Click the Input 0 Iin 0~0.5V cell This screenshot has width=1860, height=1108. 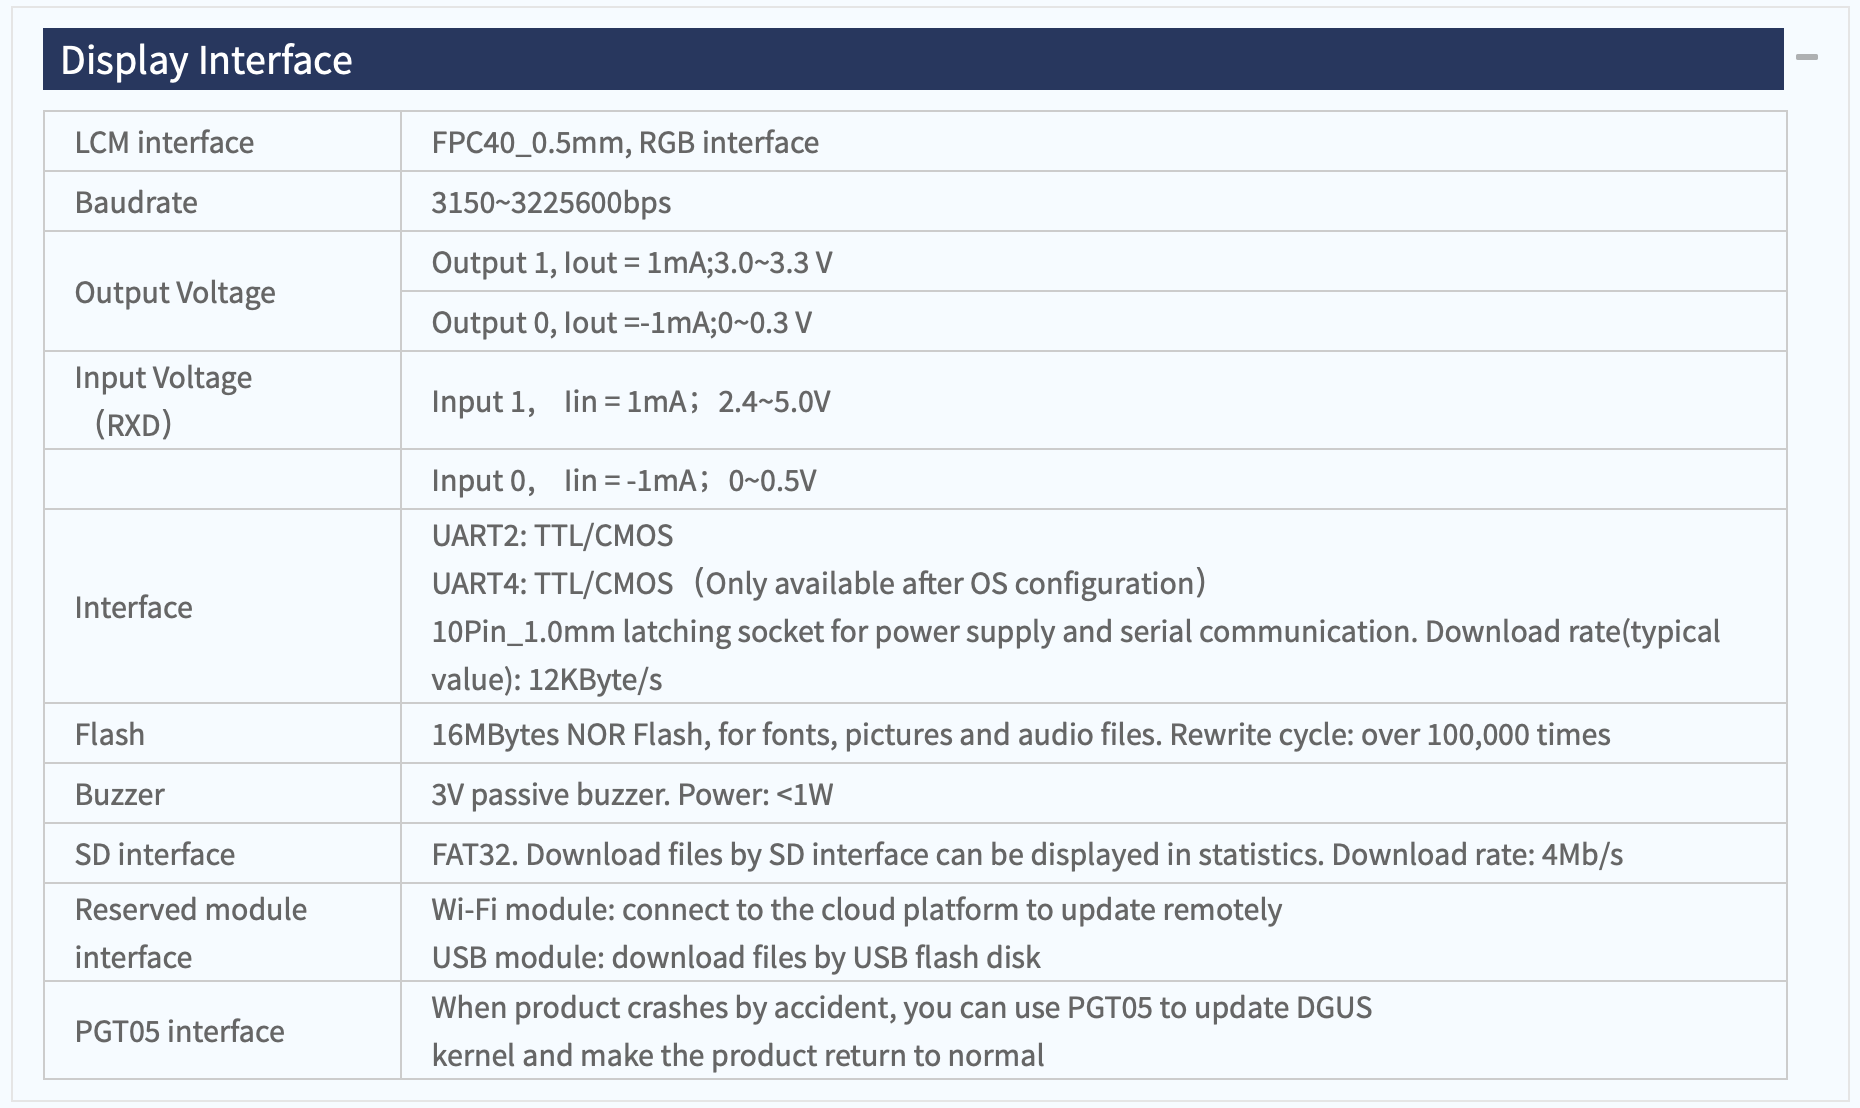click(1094, 480)
